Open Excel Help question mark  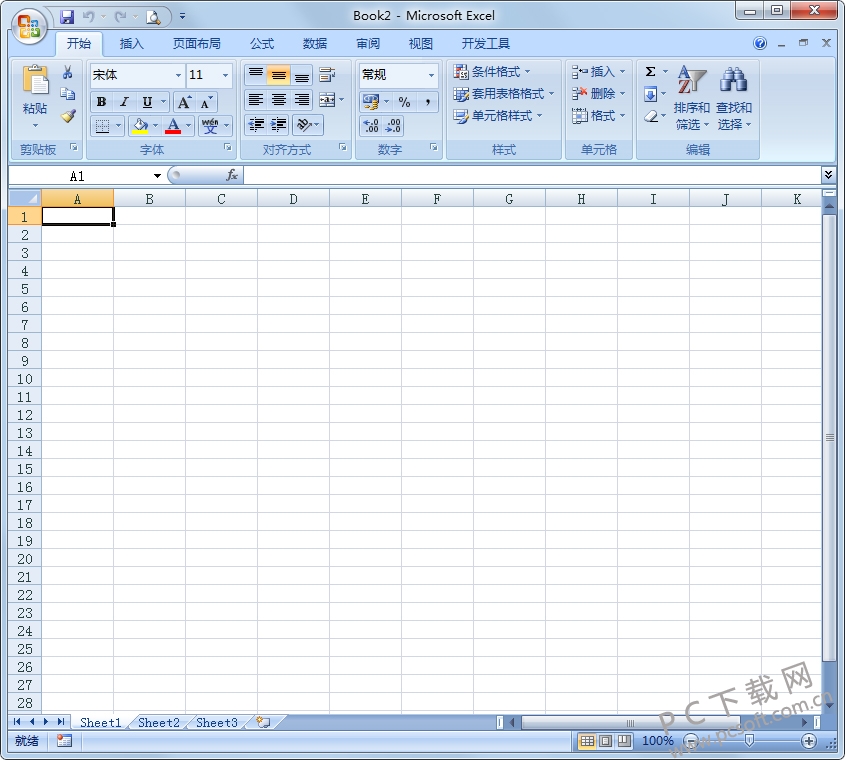point(760,43)
